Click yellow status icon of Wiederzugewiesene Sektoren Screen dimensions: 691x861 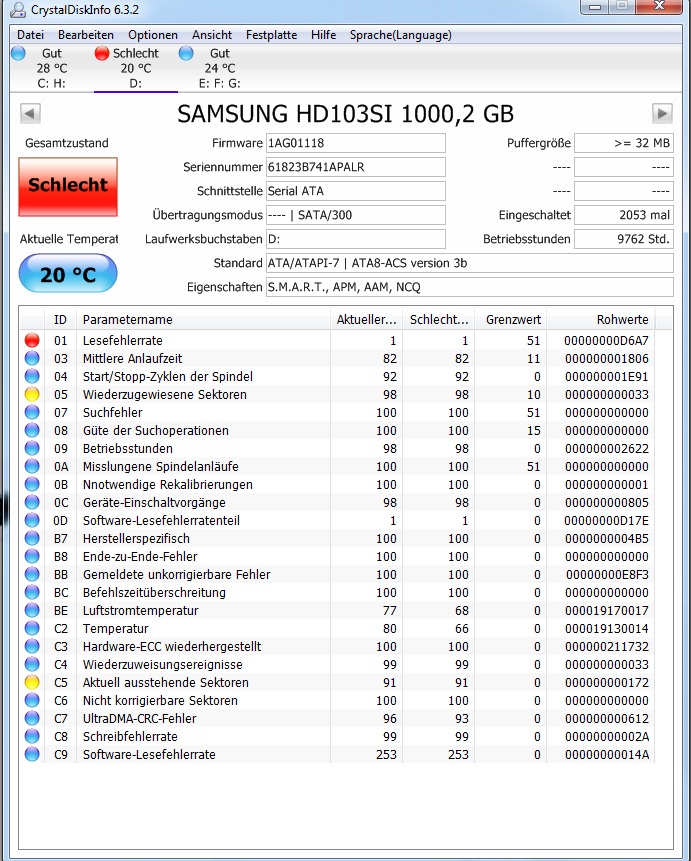tap(32, 394)
